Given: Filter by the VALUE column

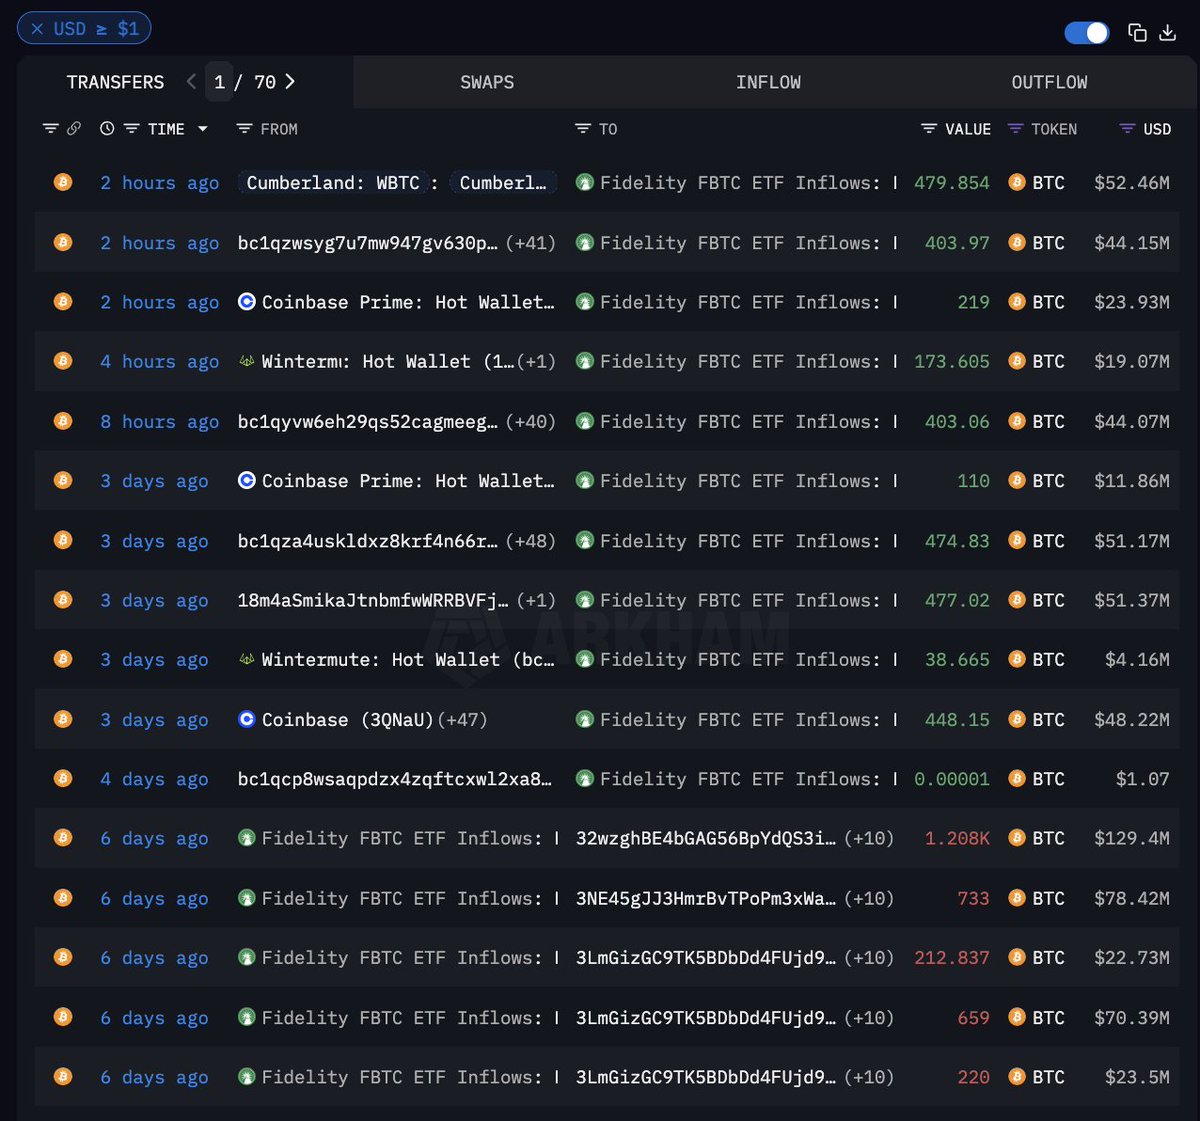Looking at the screenshot, I should [x=929, y=129].
